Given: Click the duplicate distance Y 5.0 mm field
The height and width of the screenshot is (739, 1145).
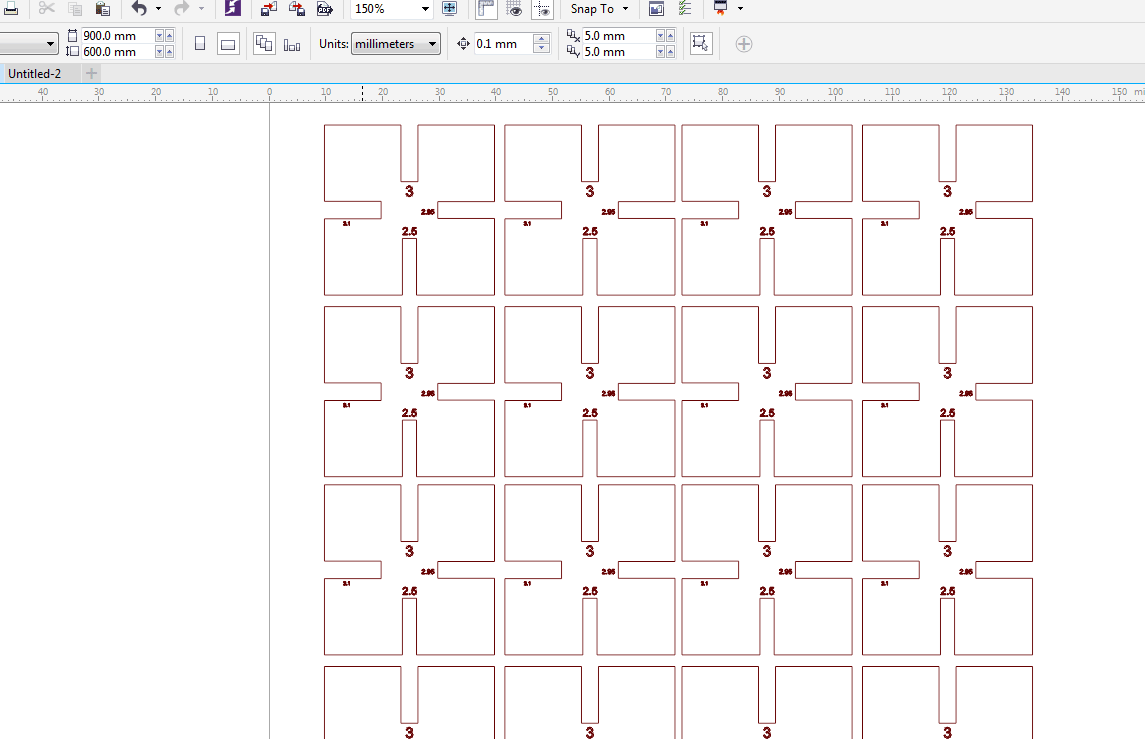Looking at the screenshot, I should pos(618,52).
